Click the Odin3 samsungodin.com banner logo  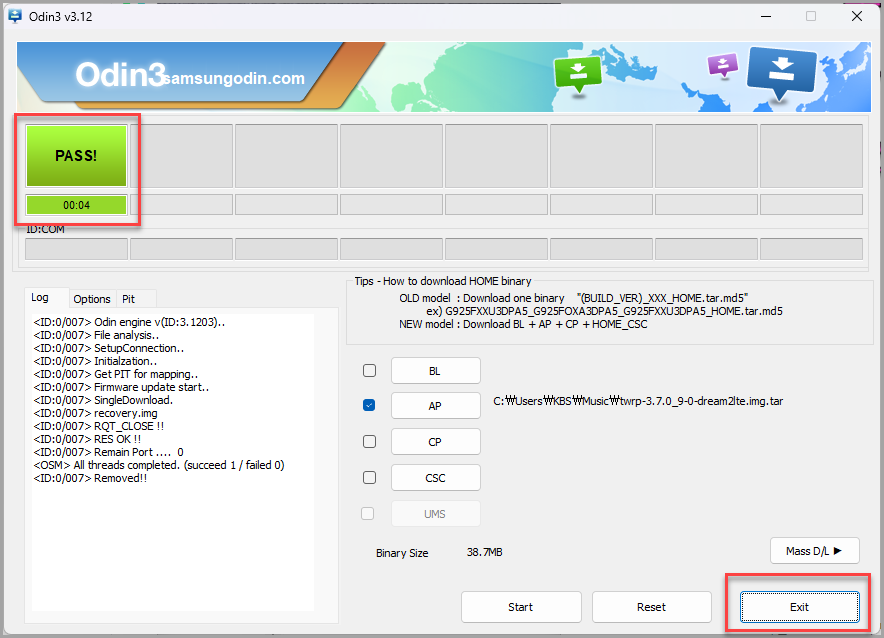[x=190, y=76]
